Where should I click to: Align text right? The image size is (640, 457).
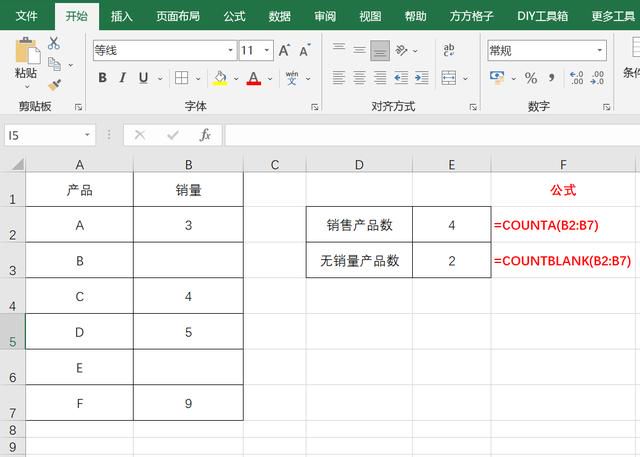pyautogui.click(x=380, y=78)
